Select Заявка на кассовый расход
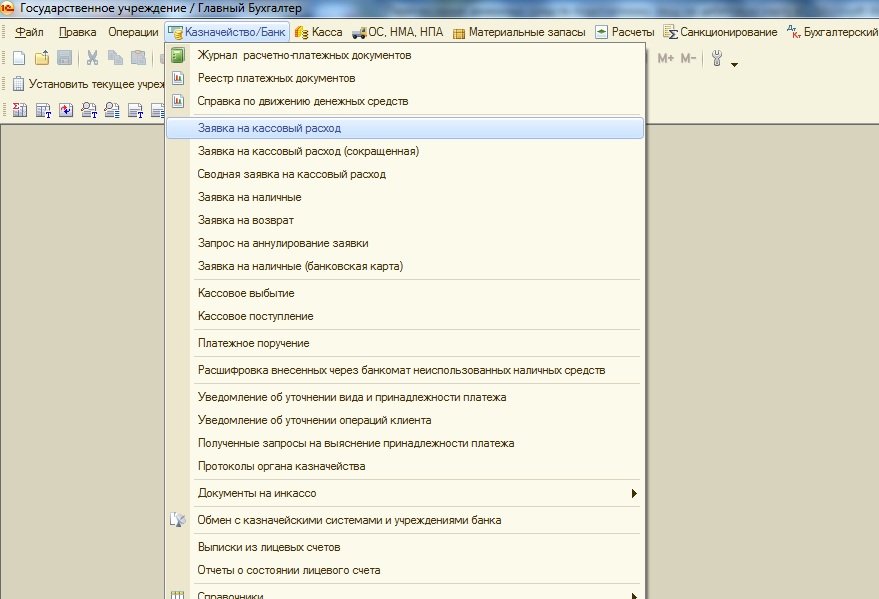 click(x=269, y=129)
